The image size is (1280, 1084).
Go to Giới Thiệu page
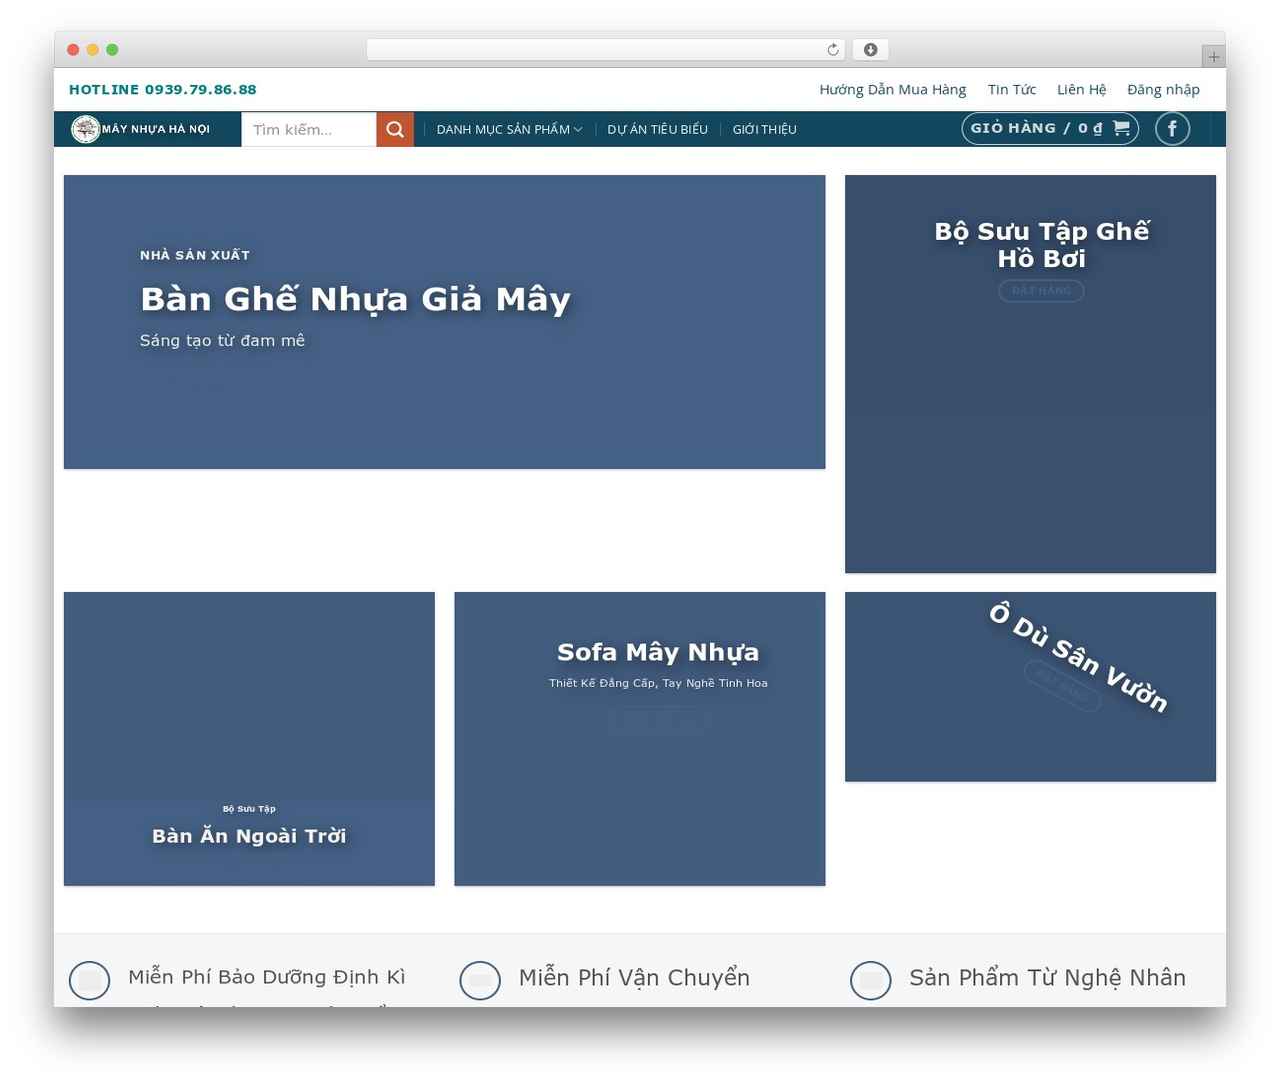764,129
